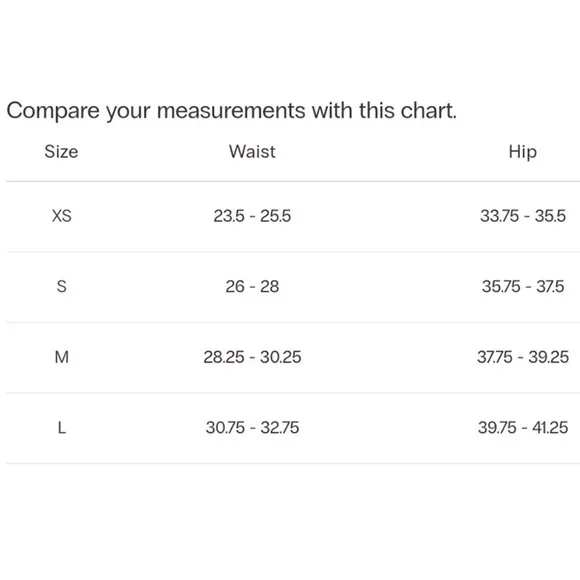Click the M waist range 28.25 - 30.25
Screen dimensions: 580x580
(252, 357)
